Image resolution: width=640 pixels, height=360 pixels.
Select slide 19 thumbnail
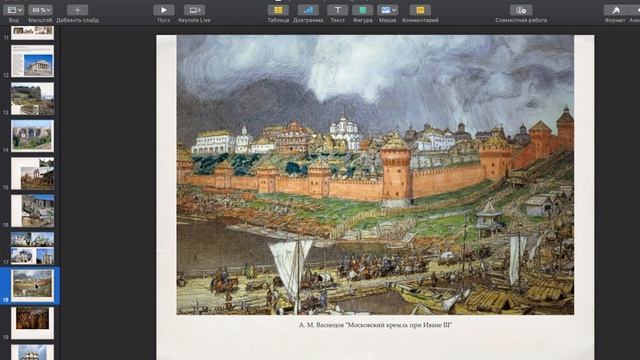click(33, 323)
